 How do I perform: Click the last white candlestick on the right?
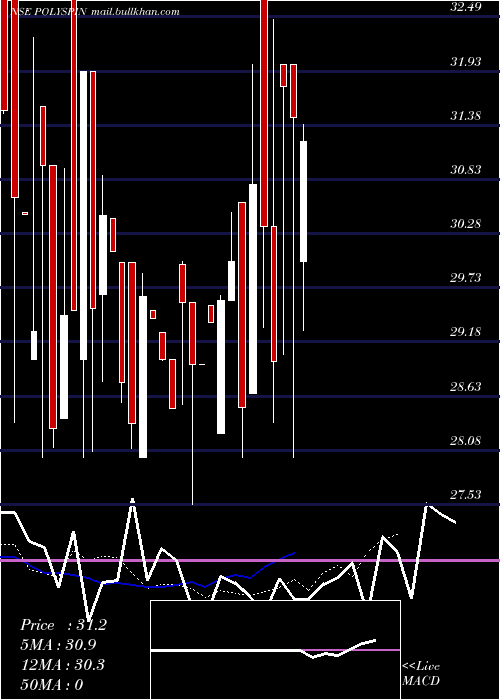pyautogui.click(x=304, y=201)
